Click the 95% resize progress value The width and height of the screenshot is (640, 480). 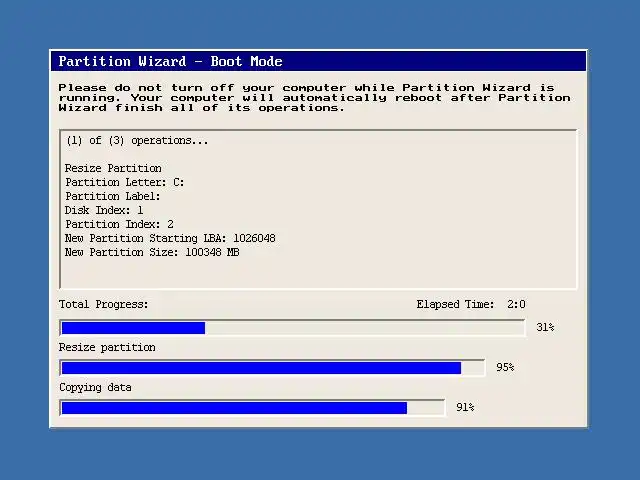505,367
